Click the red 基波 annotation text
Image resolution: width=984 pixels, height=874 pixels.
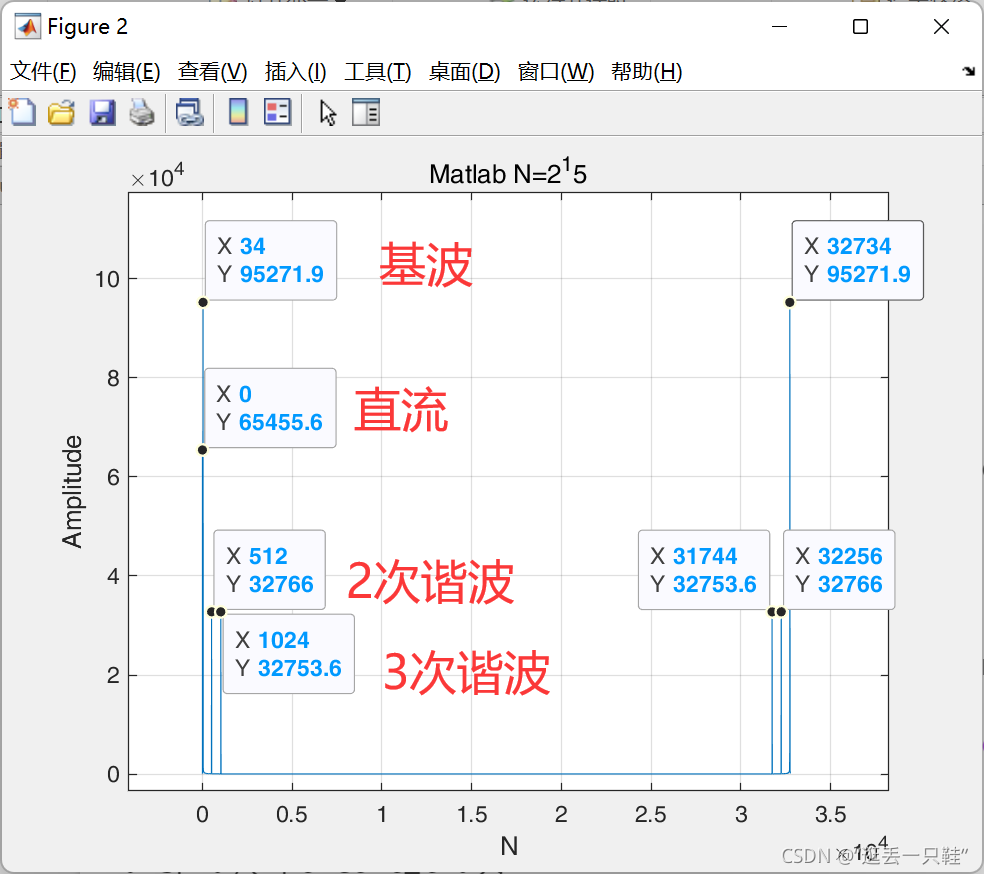click(425, 265)
